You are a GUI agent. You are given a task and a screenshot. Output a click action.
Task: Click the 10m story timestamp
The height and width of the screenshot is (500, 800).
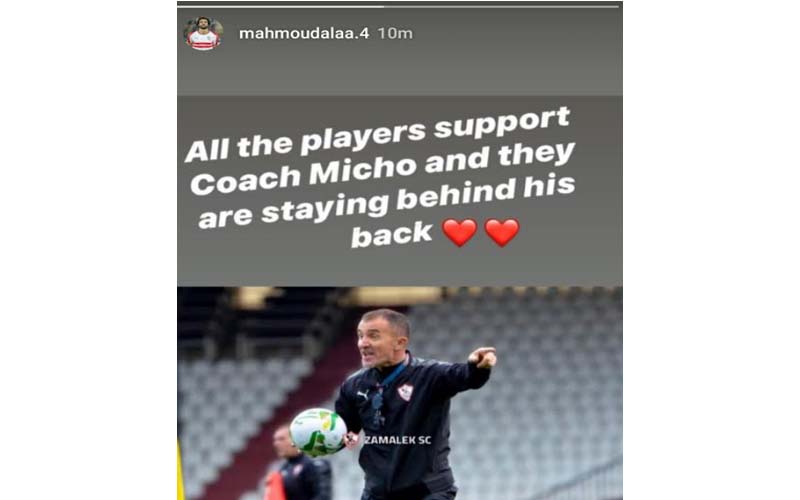coord(395,34)
